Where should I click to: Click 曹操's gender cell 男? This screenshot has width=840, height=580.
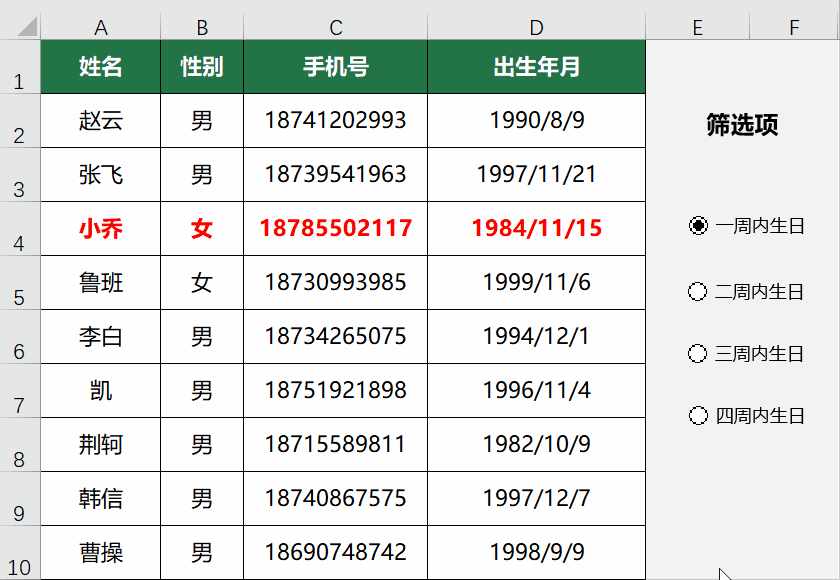(202, 553)
